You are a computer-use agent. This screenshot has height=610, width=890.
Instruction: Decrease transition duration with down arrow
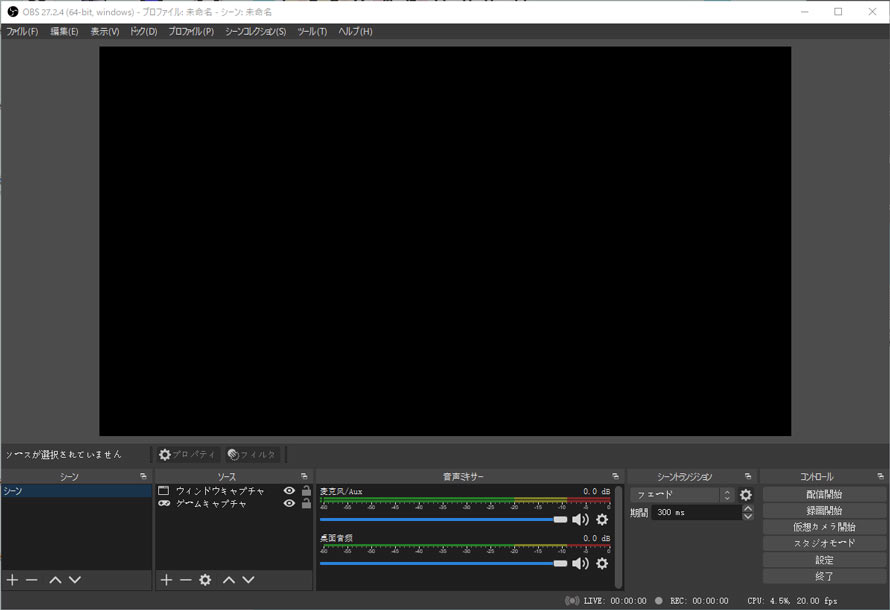(748, 516)
